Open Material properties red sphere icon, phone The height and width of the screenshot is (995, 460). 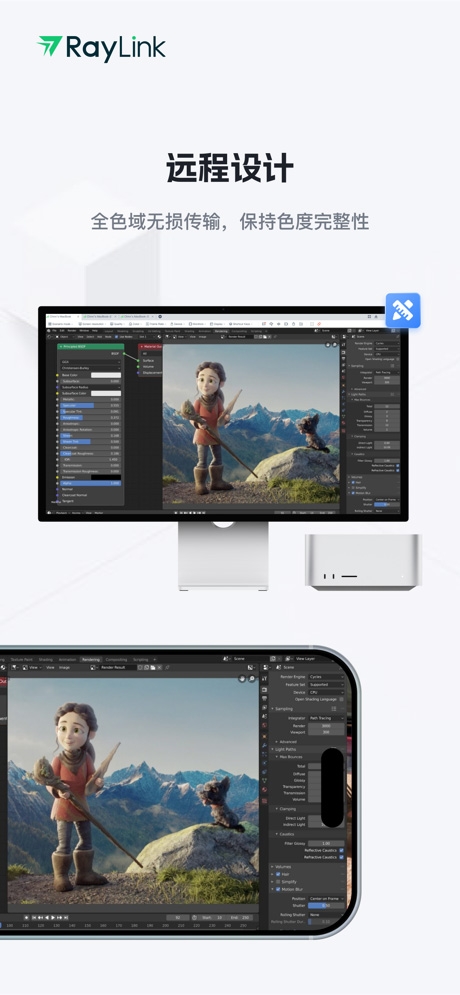click(x=265, y=789)
